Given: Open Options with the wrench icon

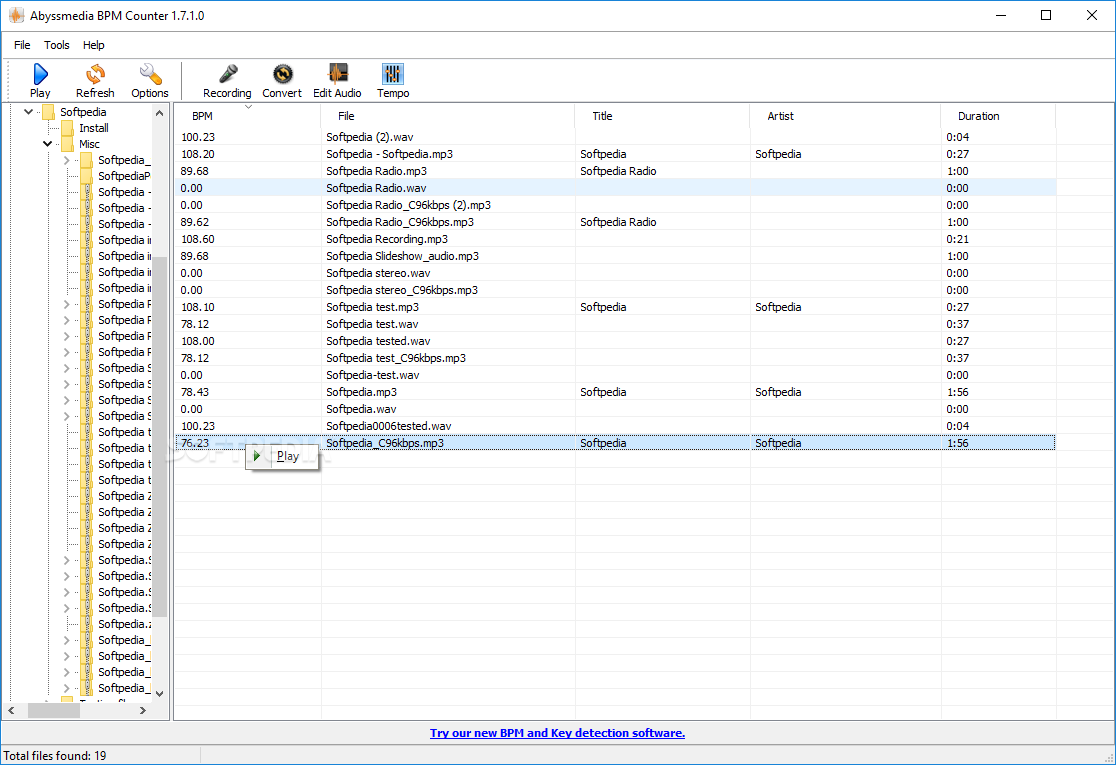Looking at the screenshot, I should pos(150,74).
